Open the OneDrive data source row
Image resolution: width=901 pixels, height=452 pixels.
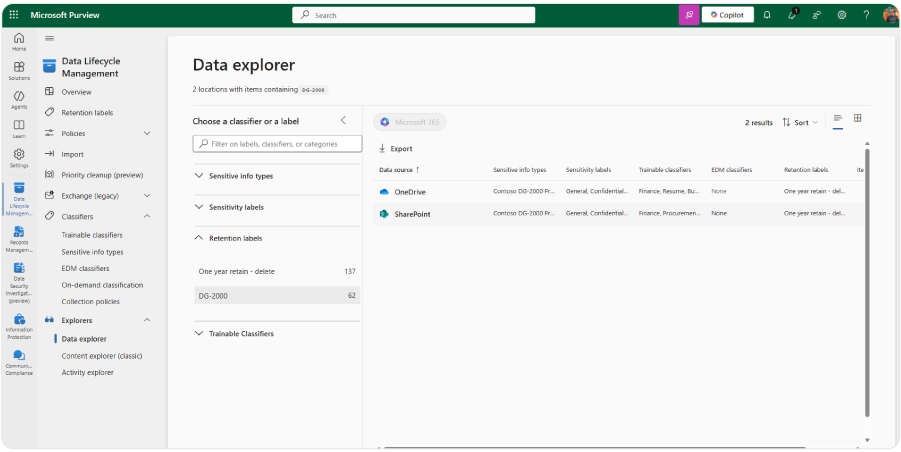point(618,192)
